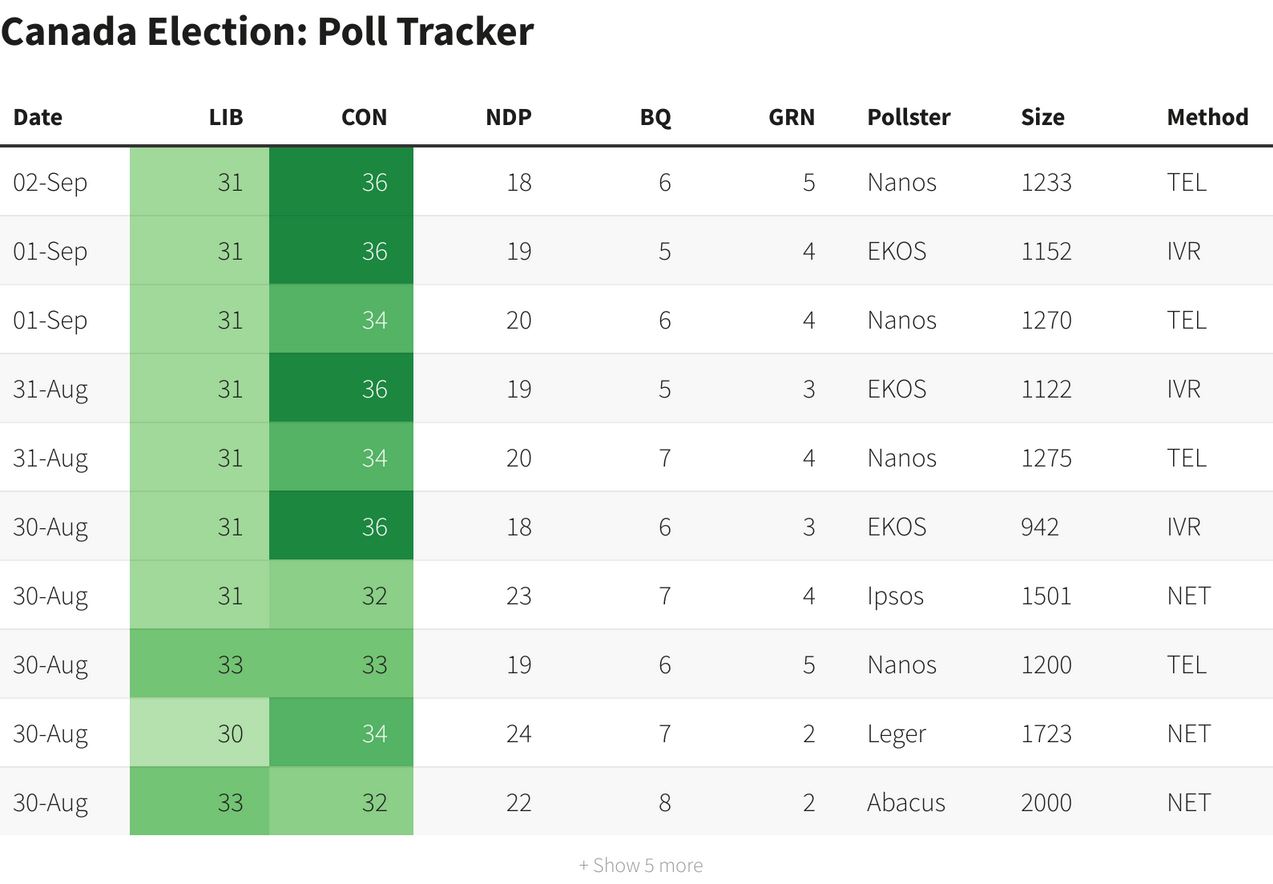Select the Ipsos pollster cell
The height and width of the screenshot is (884, 1273).
click(895, 596)
